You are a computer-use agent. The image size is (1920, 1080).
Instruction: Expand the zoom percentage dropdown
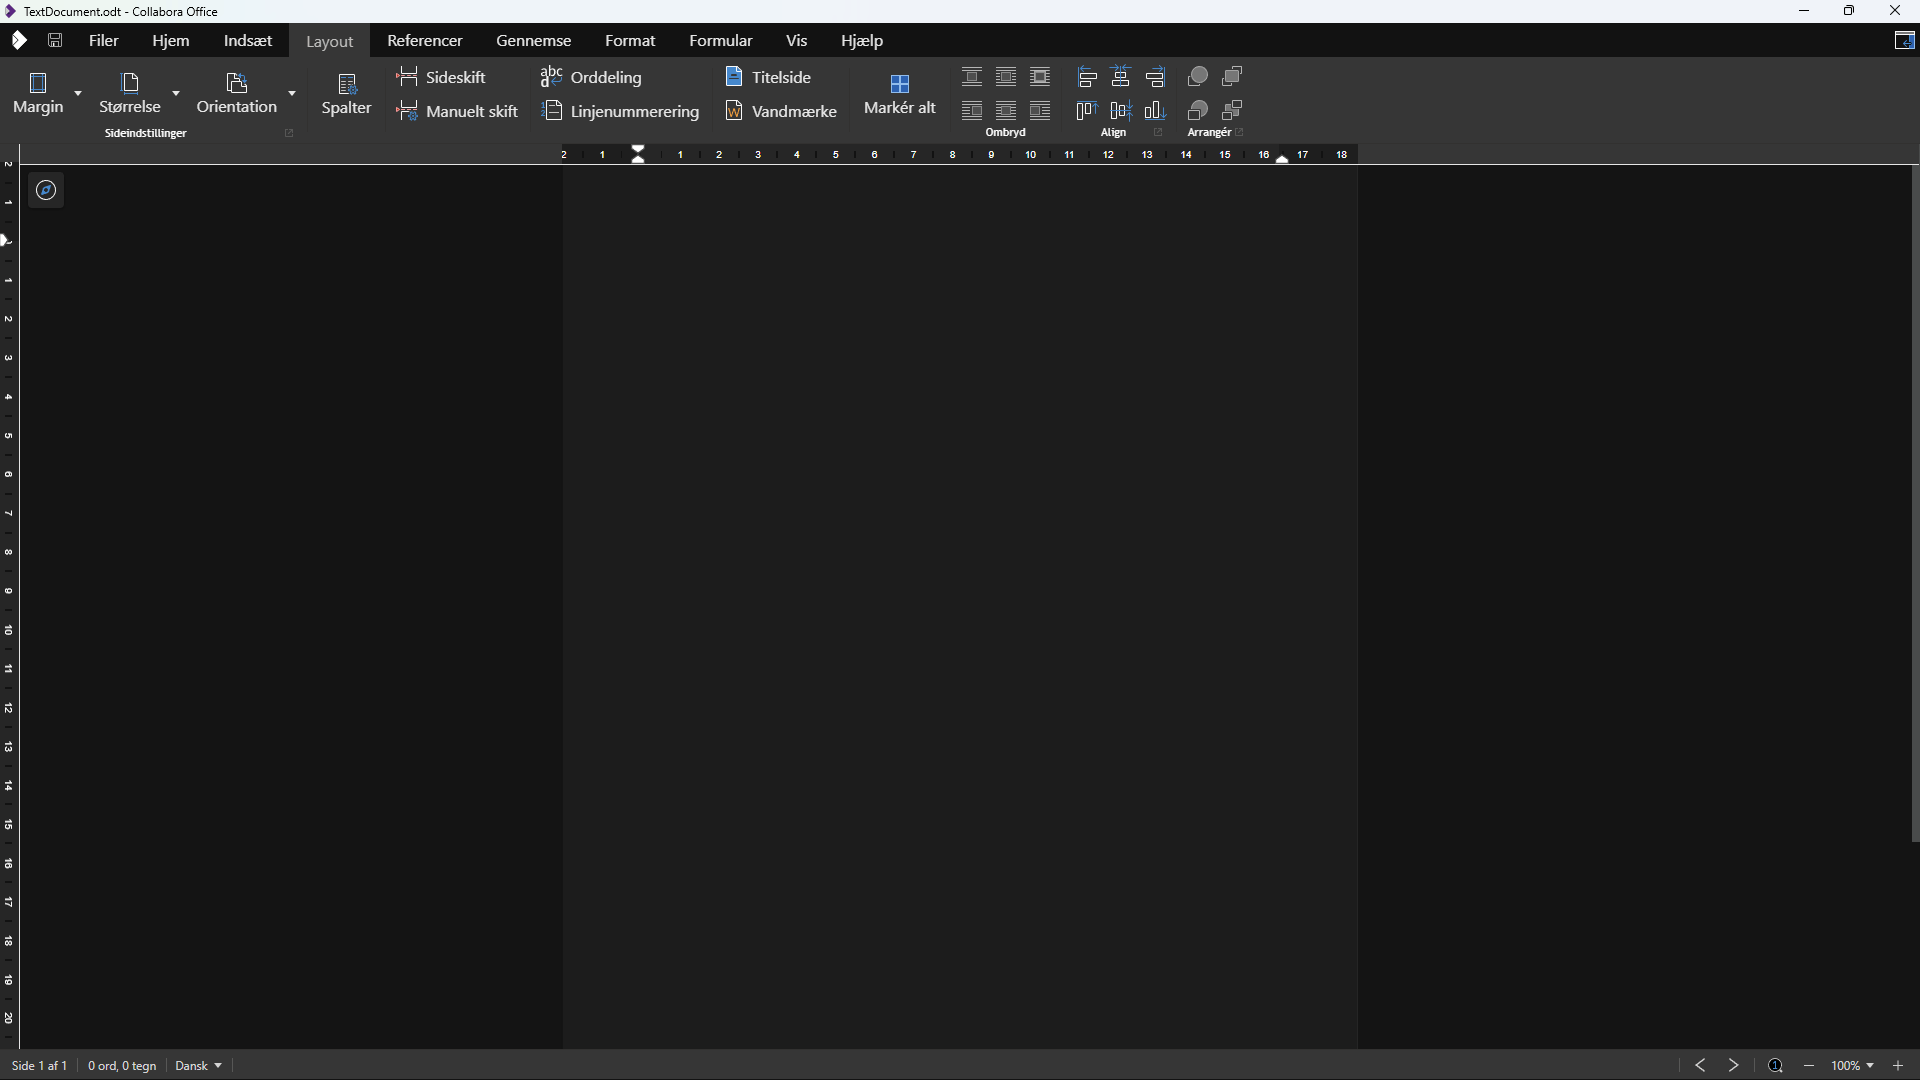[1872, 1065]
